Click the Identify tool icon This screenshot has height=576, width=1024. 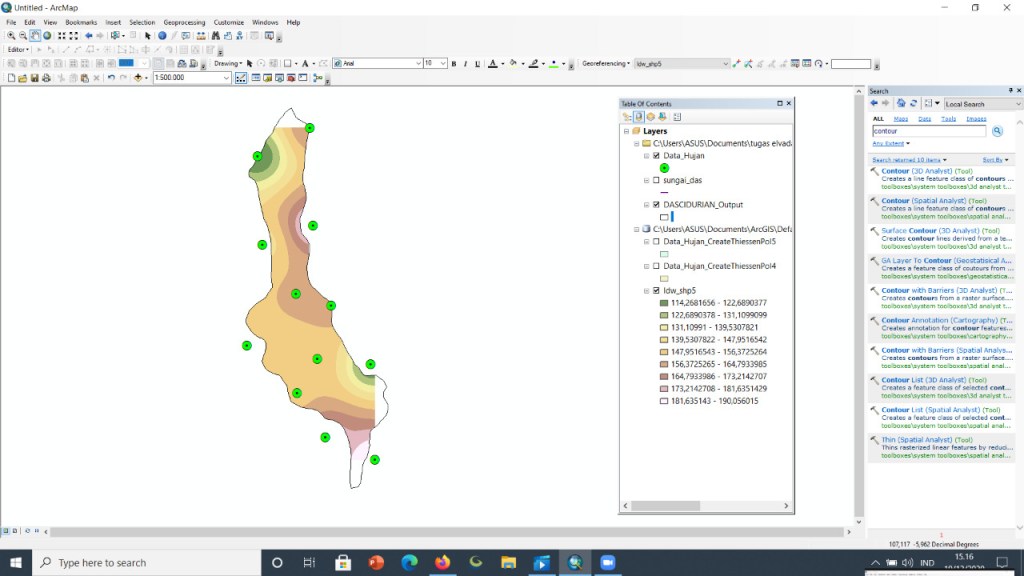pyautogui.click(x=162, y=36)
